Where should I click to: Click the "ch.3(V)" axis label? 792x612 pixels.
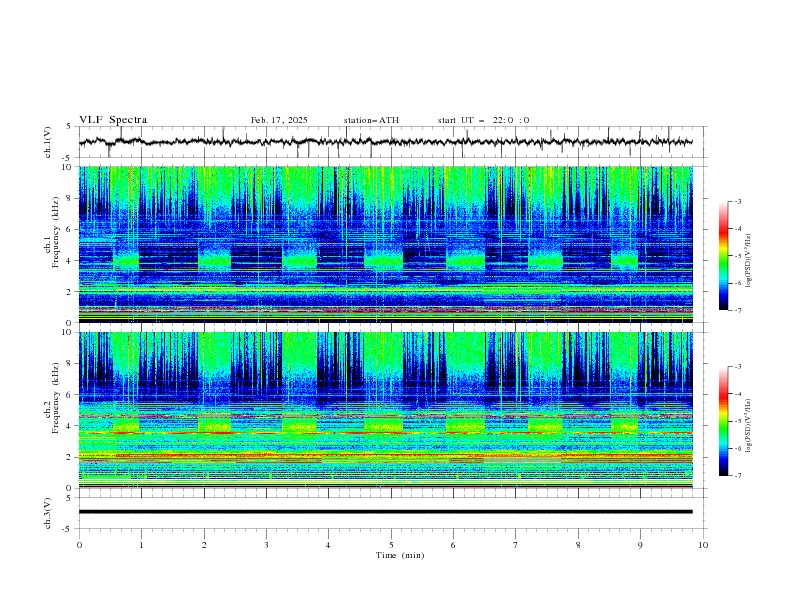(48, 513)
